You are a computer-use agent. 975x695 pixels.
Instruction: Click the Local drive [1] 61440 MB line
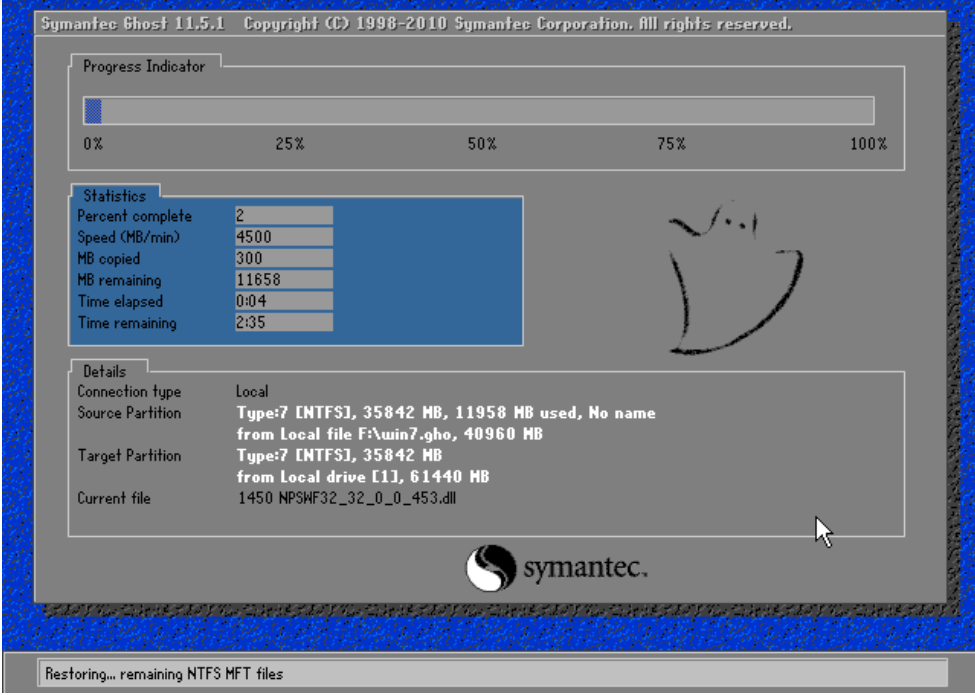(363, 477)
